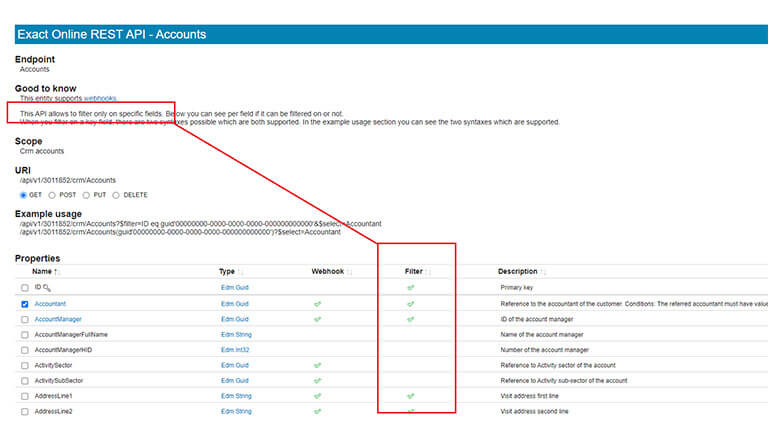Click the 'Primary key' description

pyautogui.click(x=517, y=288)
